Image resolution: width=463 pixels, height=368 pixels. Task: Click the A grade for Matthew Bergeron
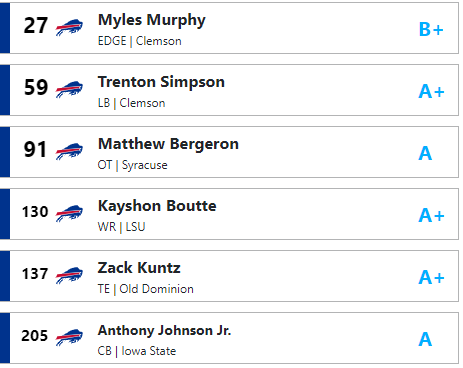click(425, 153)
